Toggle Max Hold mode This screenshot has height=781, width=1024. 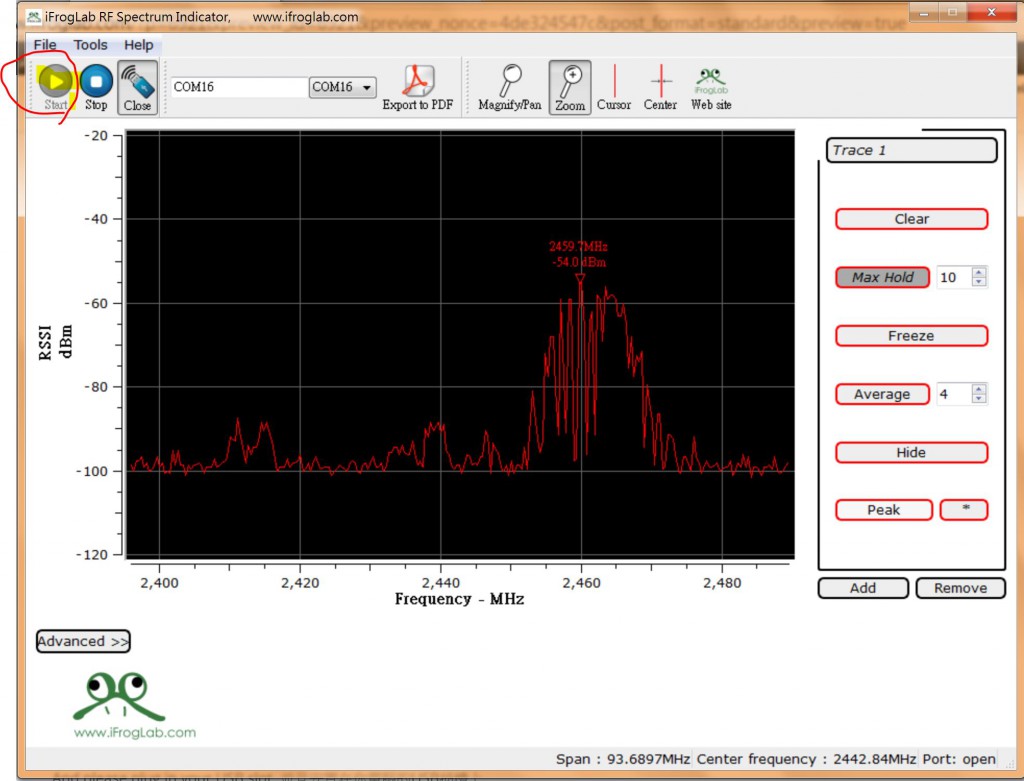(882, 278)
